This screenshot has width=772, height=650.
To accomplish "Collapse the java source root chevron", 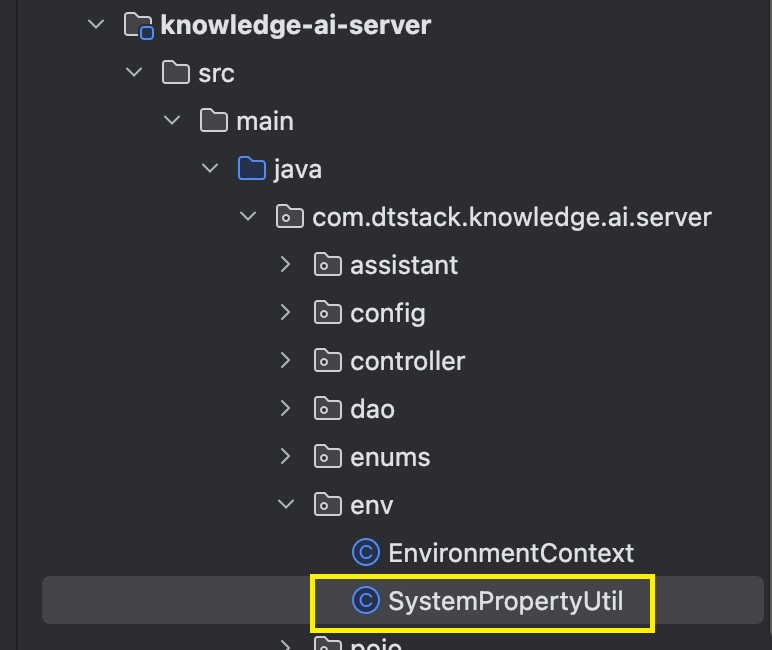I will tap(210, 168).
